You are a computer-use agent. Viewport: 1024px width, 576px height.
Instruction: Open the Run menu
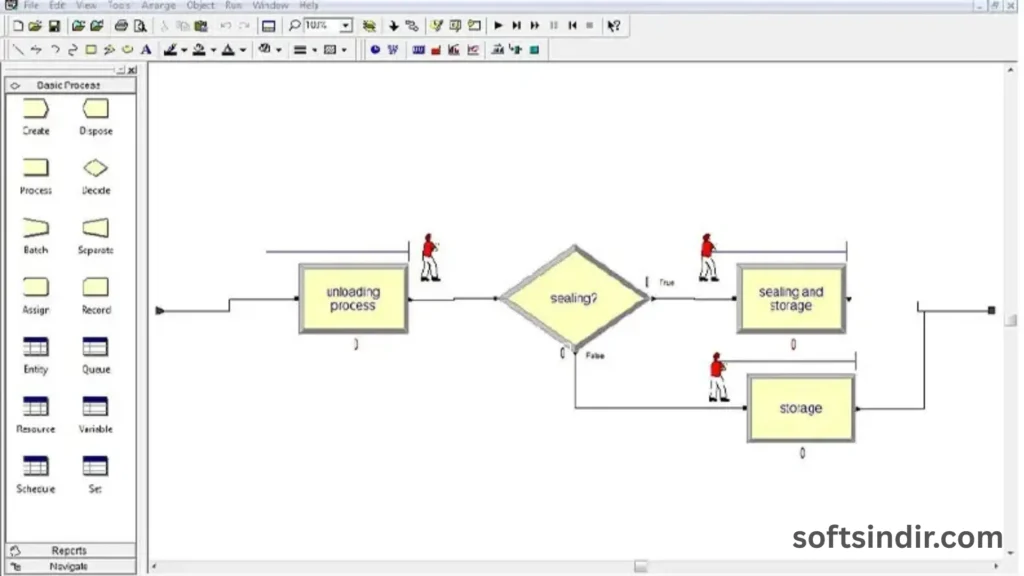[x=233, y=5]
